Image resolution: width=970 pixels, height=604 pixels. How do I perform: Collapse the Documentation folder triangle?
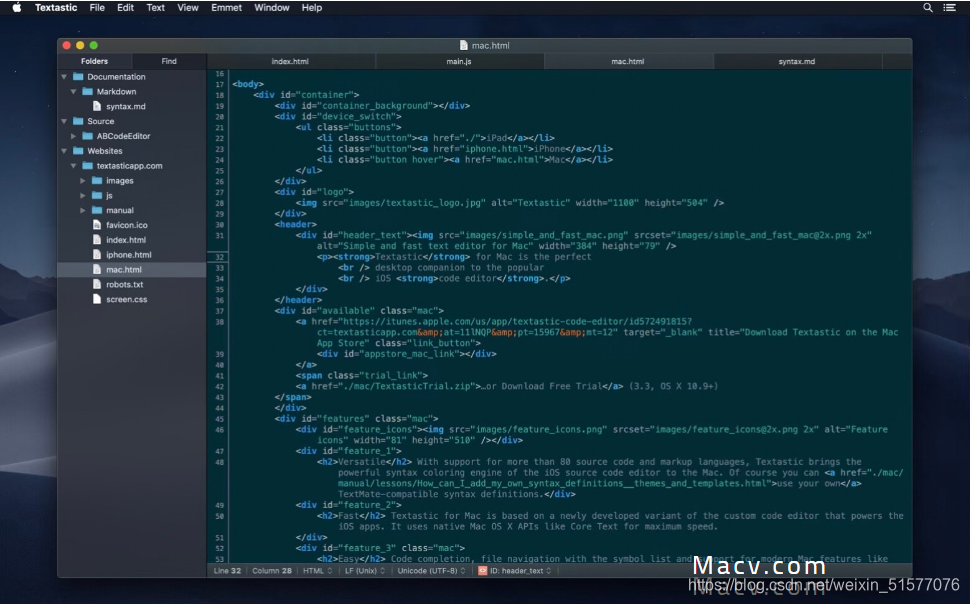tap(64, 77)
